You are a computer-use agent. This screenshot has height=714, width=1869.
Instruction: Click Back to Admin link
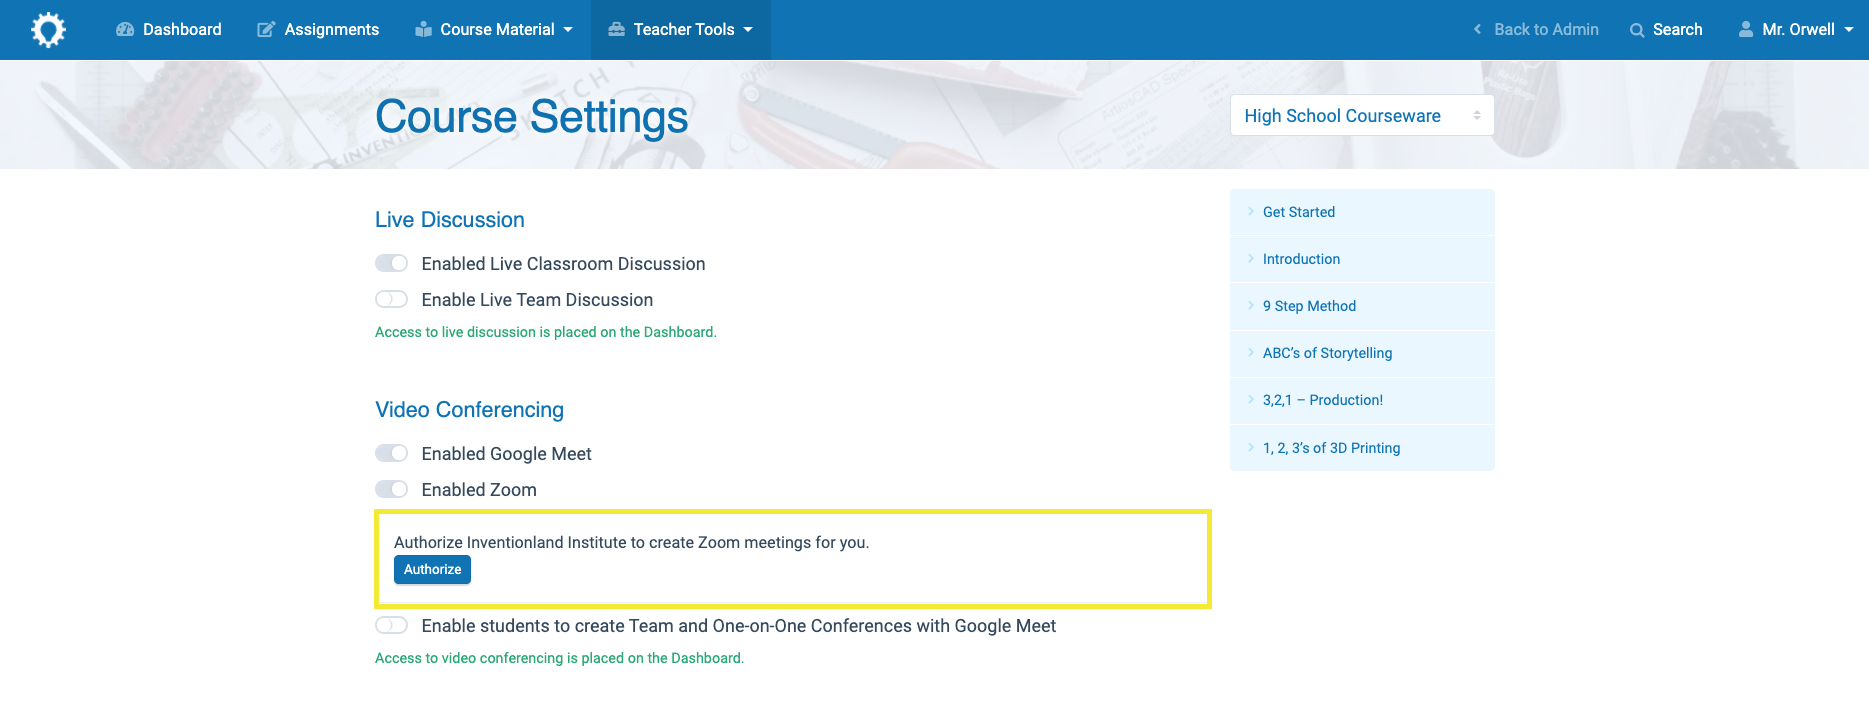1536,30
